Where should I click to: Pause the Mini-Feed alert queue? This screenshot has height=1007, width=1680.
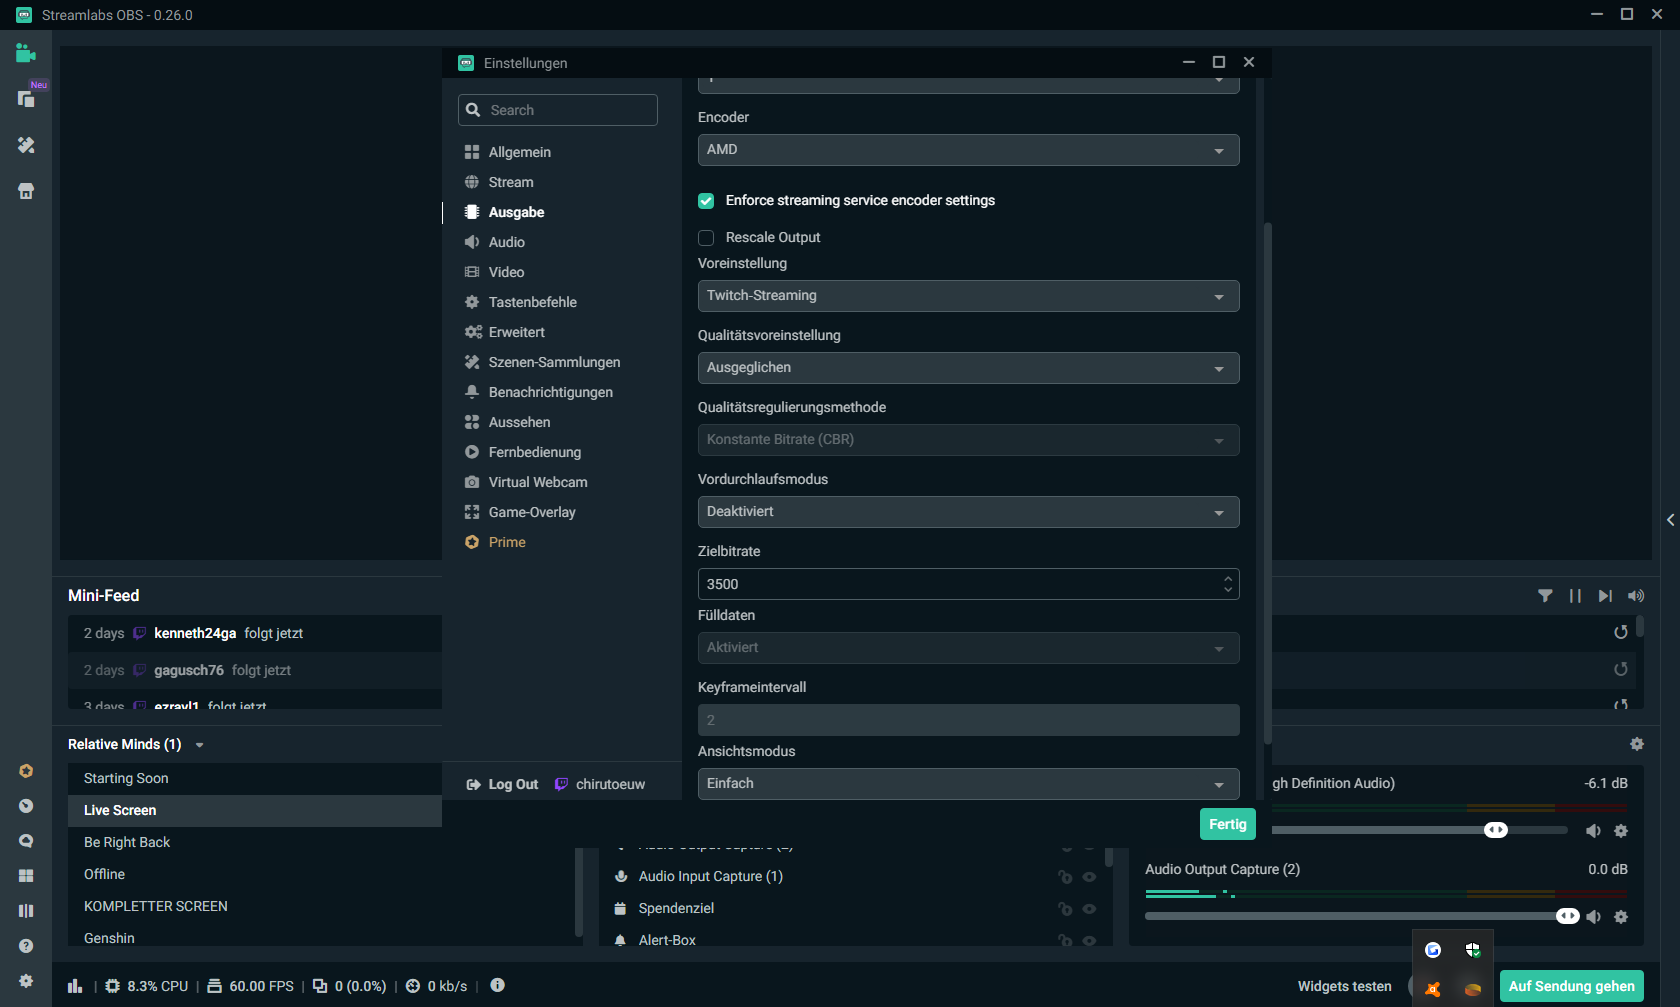click(1575, 596)
